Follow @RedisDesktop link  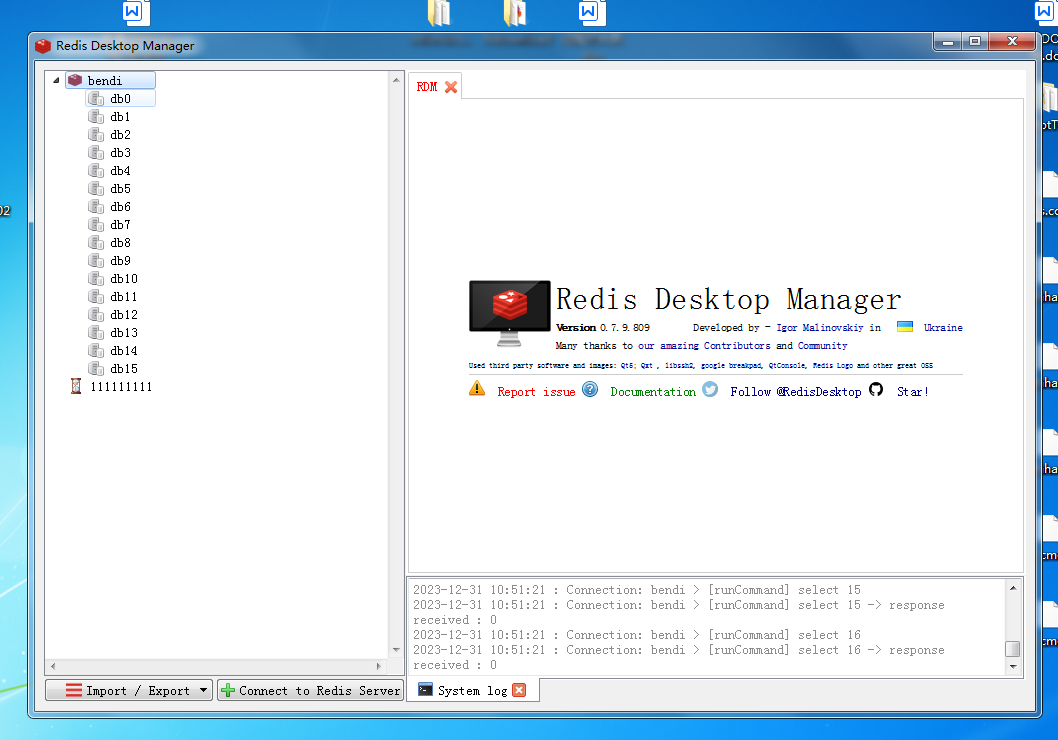(796, 392)
